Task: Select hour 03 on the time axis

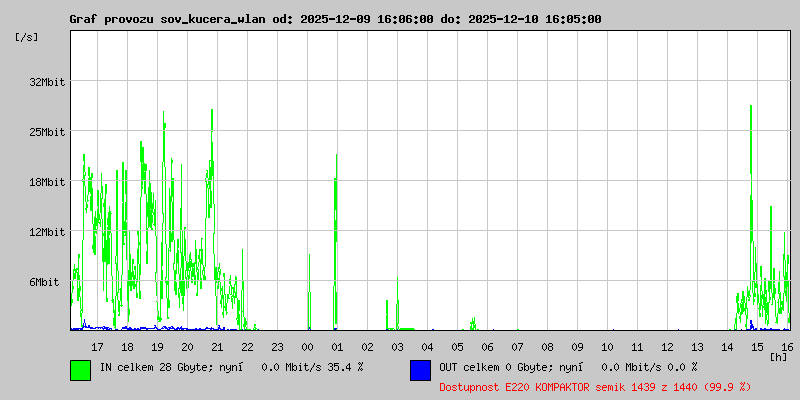Action: 397,346
